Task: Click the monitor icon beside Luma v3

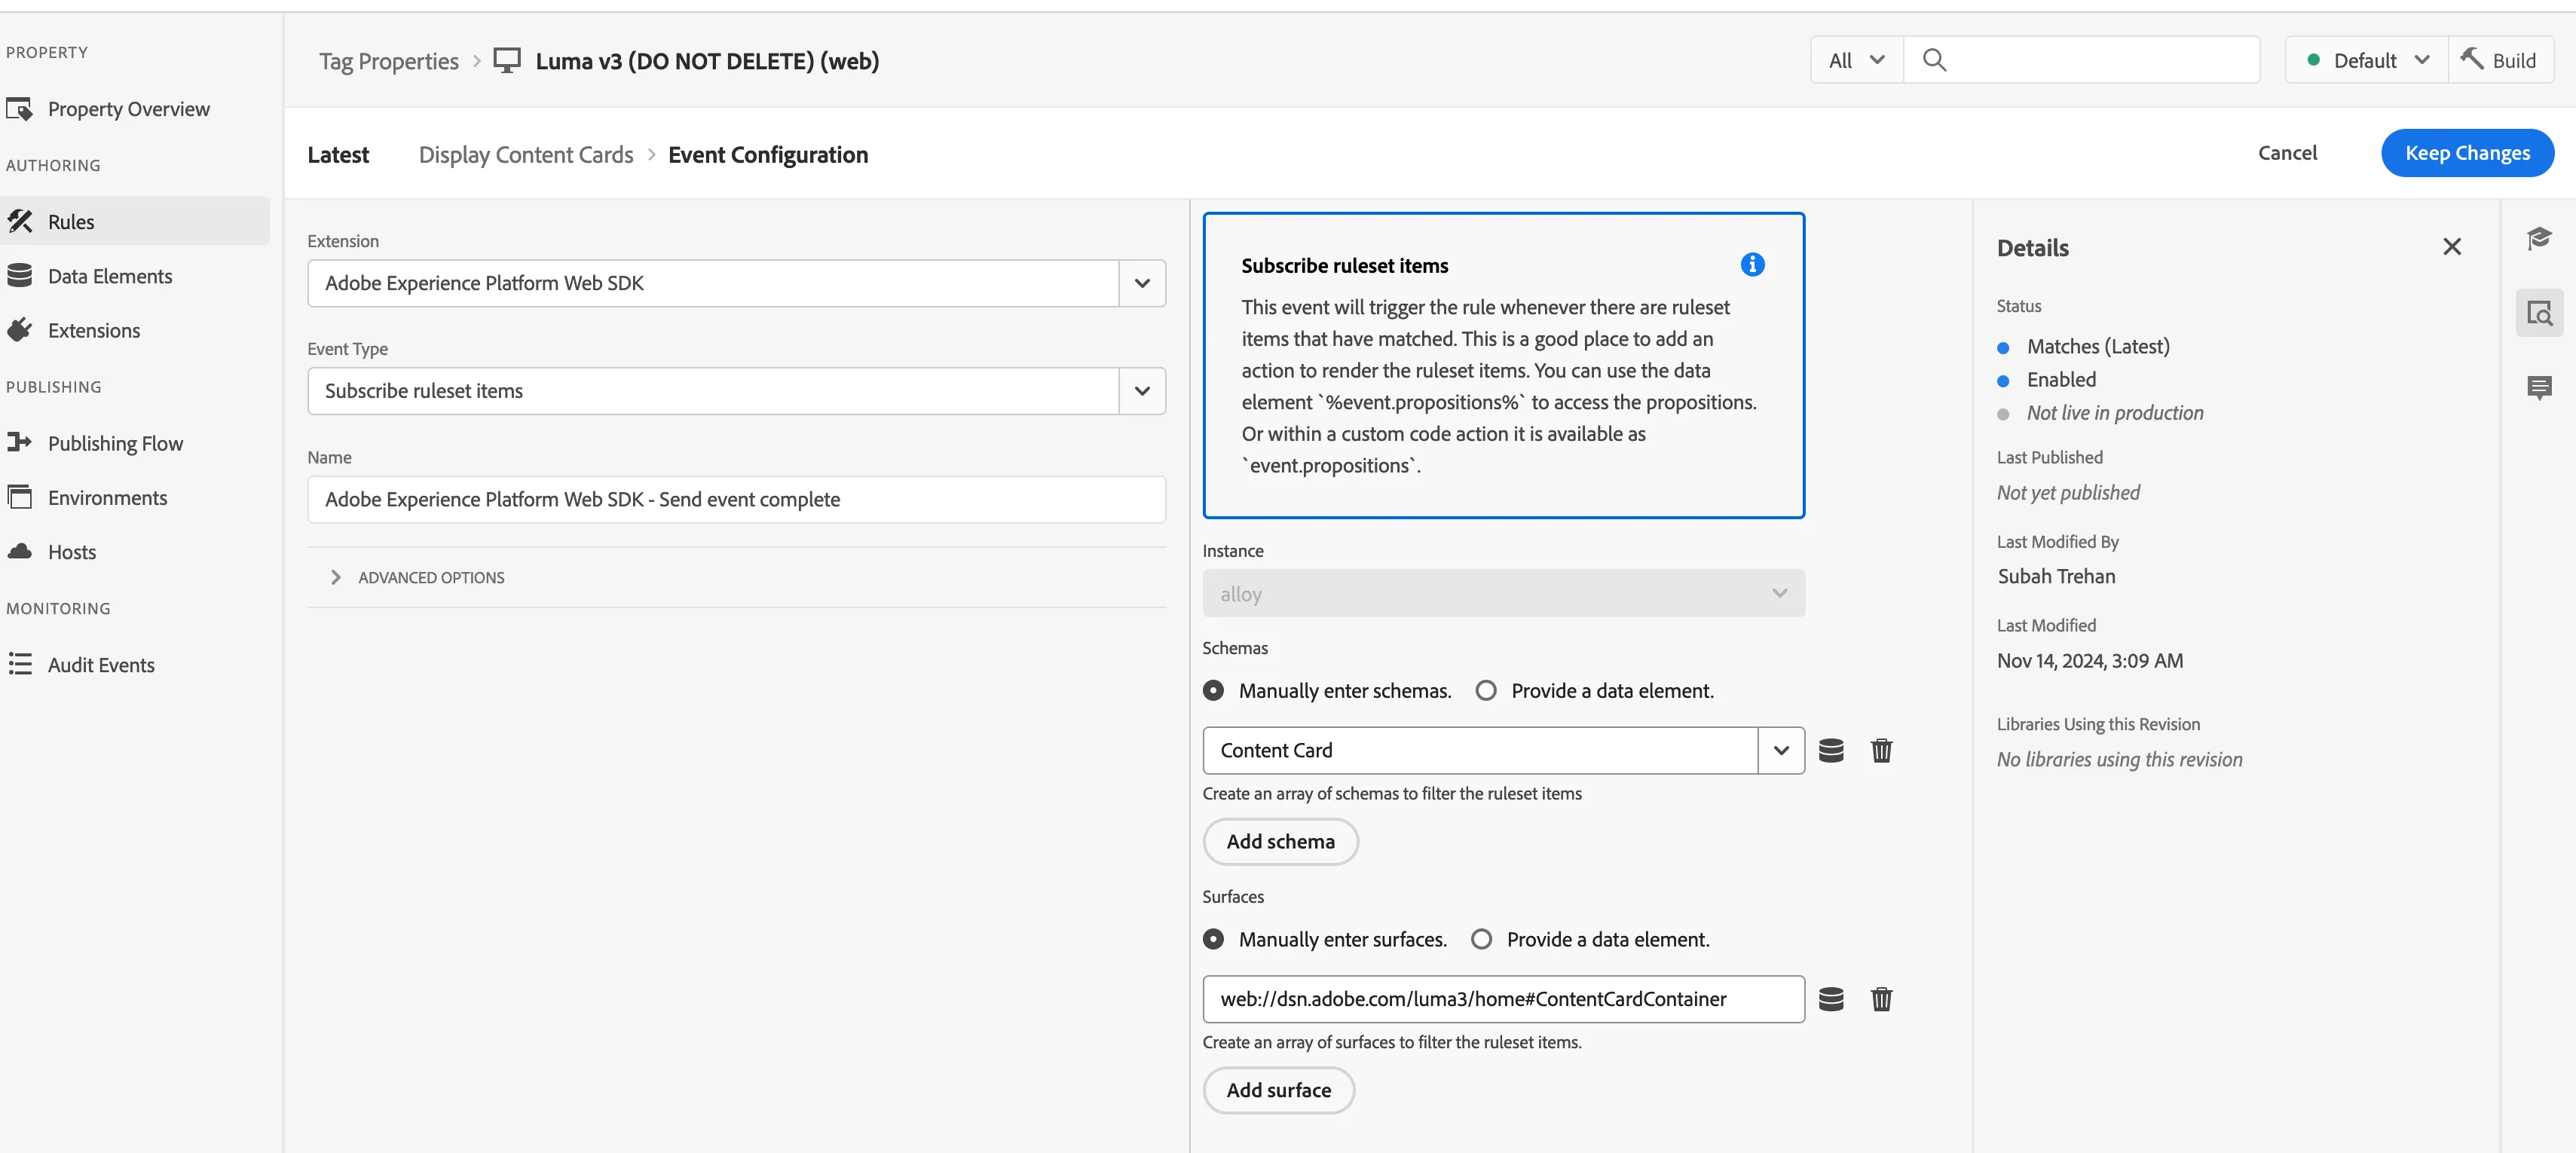Action: point(507,60)
